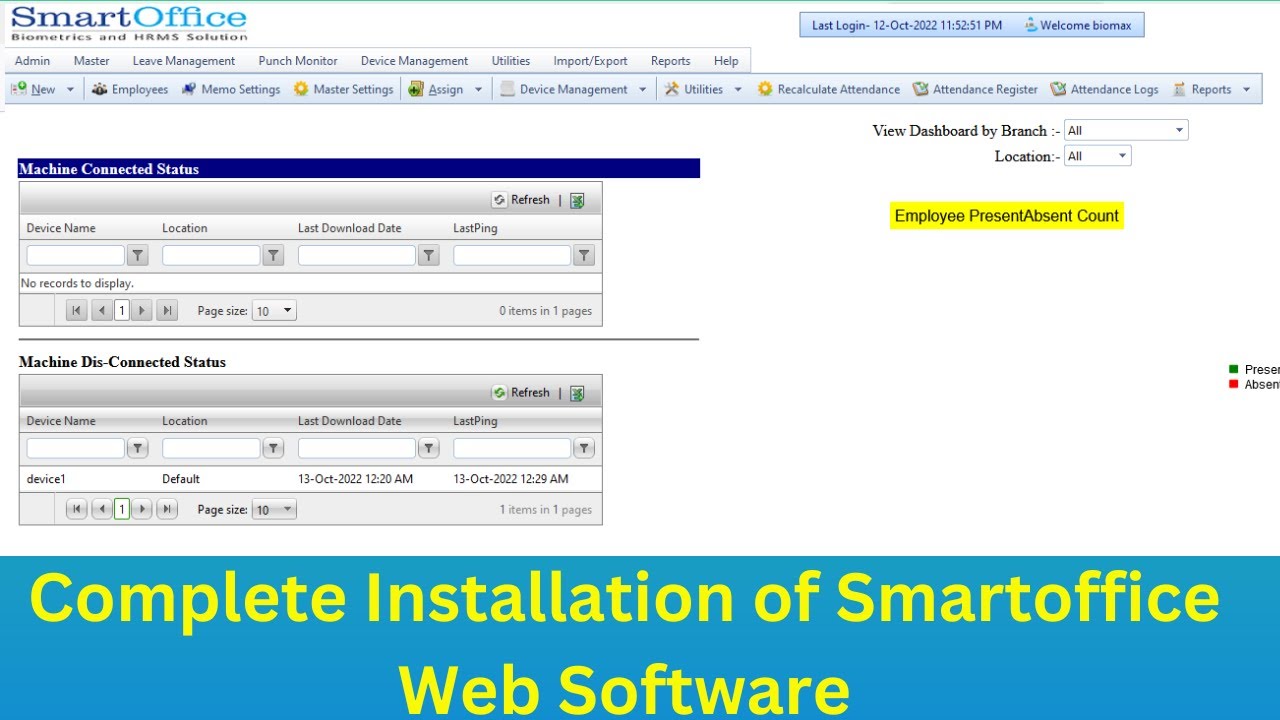Filter Device Name in Dis-Connected grid
This screenshot has height=720, width=1280.
138,449
